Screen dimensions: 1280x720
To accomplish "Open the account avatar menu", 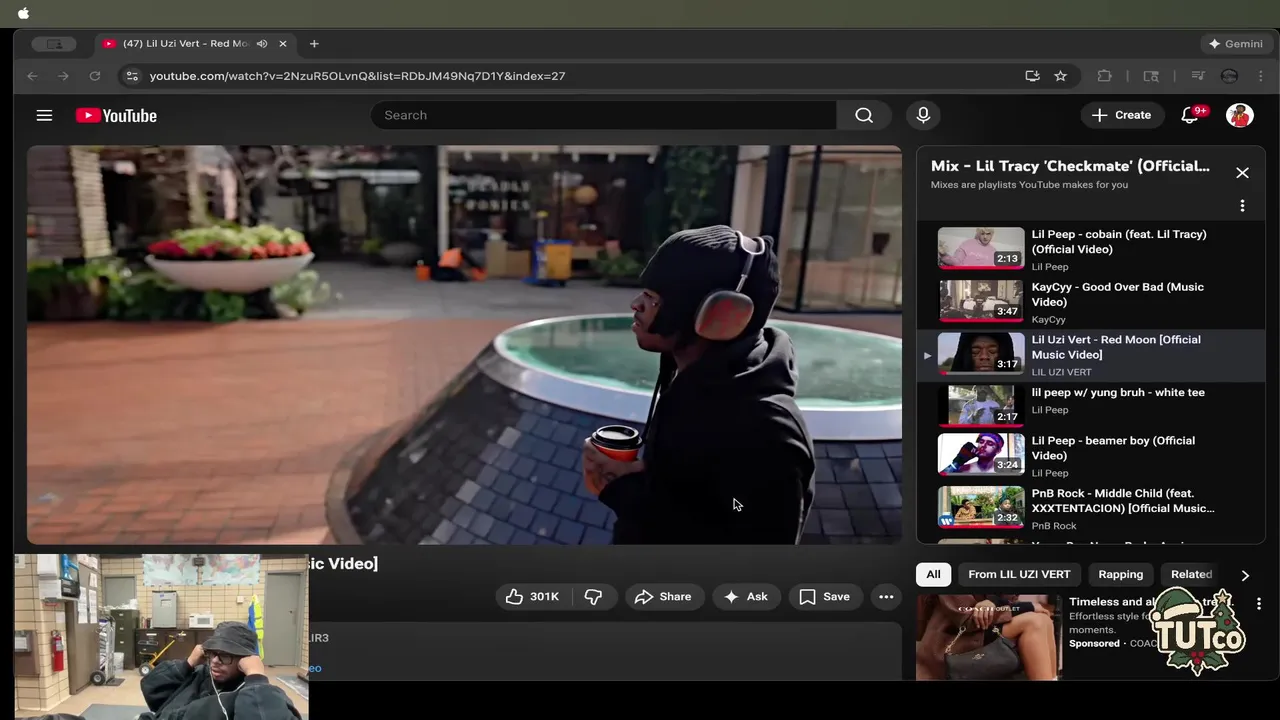I will [1240, 115].
